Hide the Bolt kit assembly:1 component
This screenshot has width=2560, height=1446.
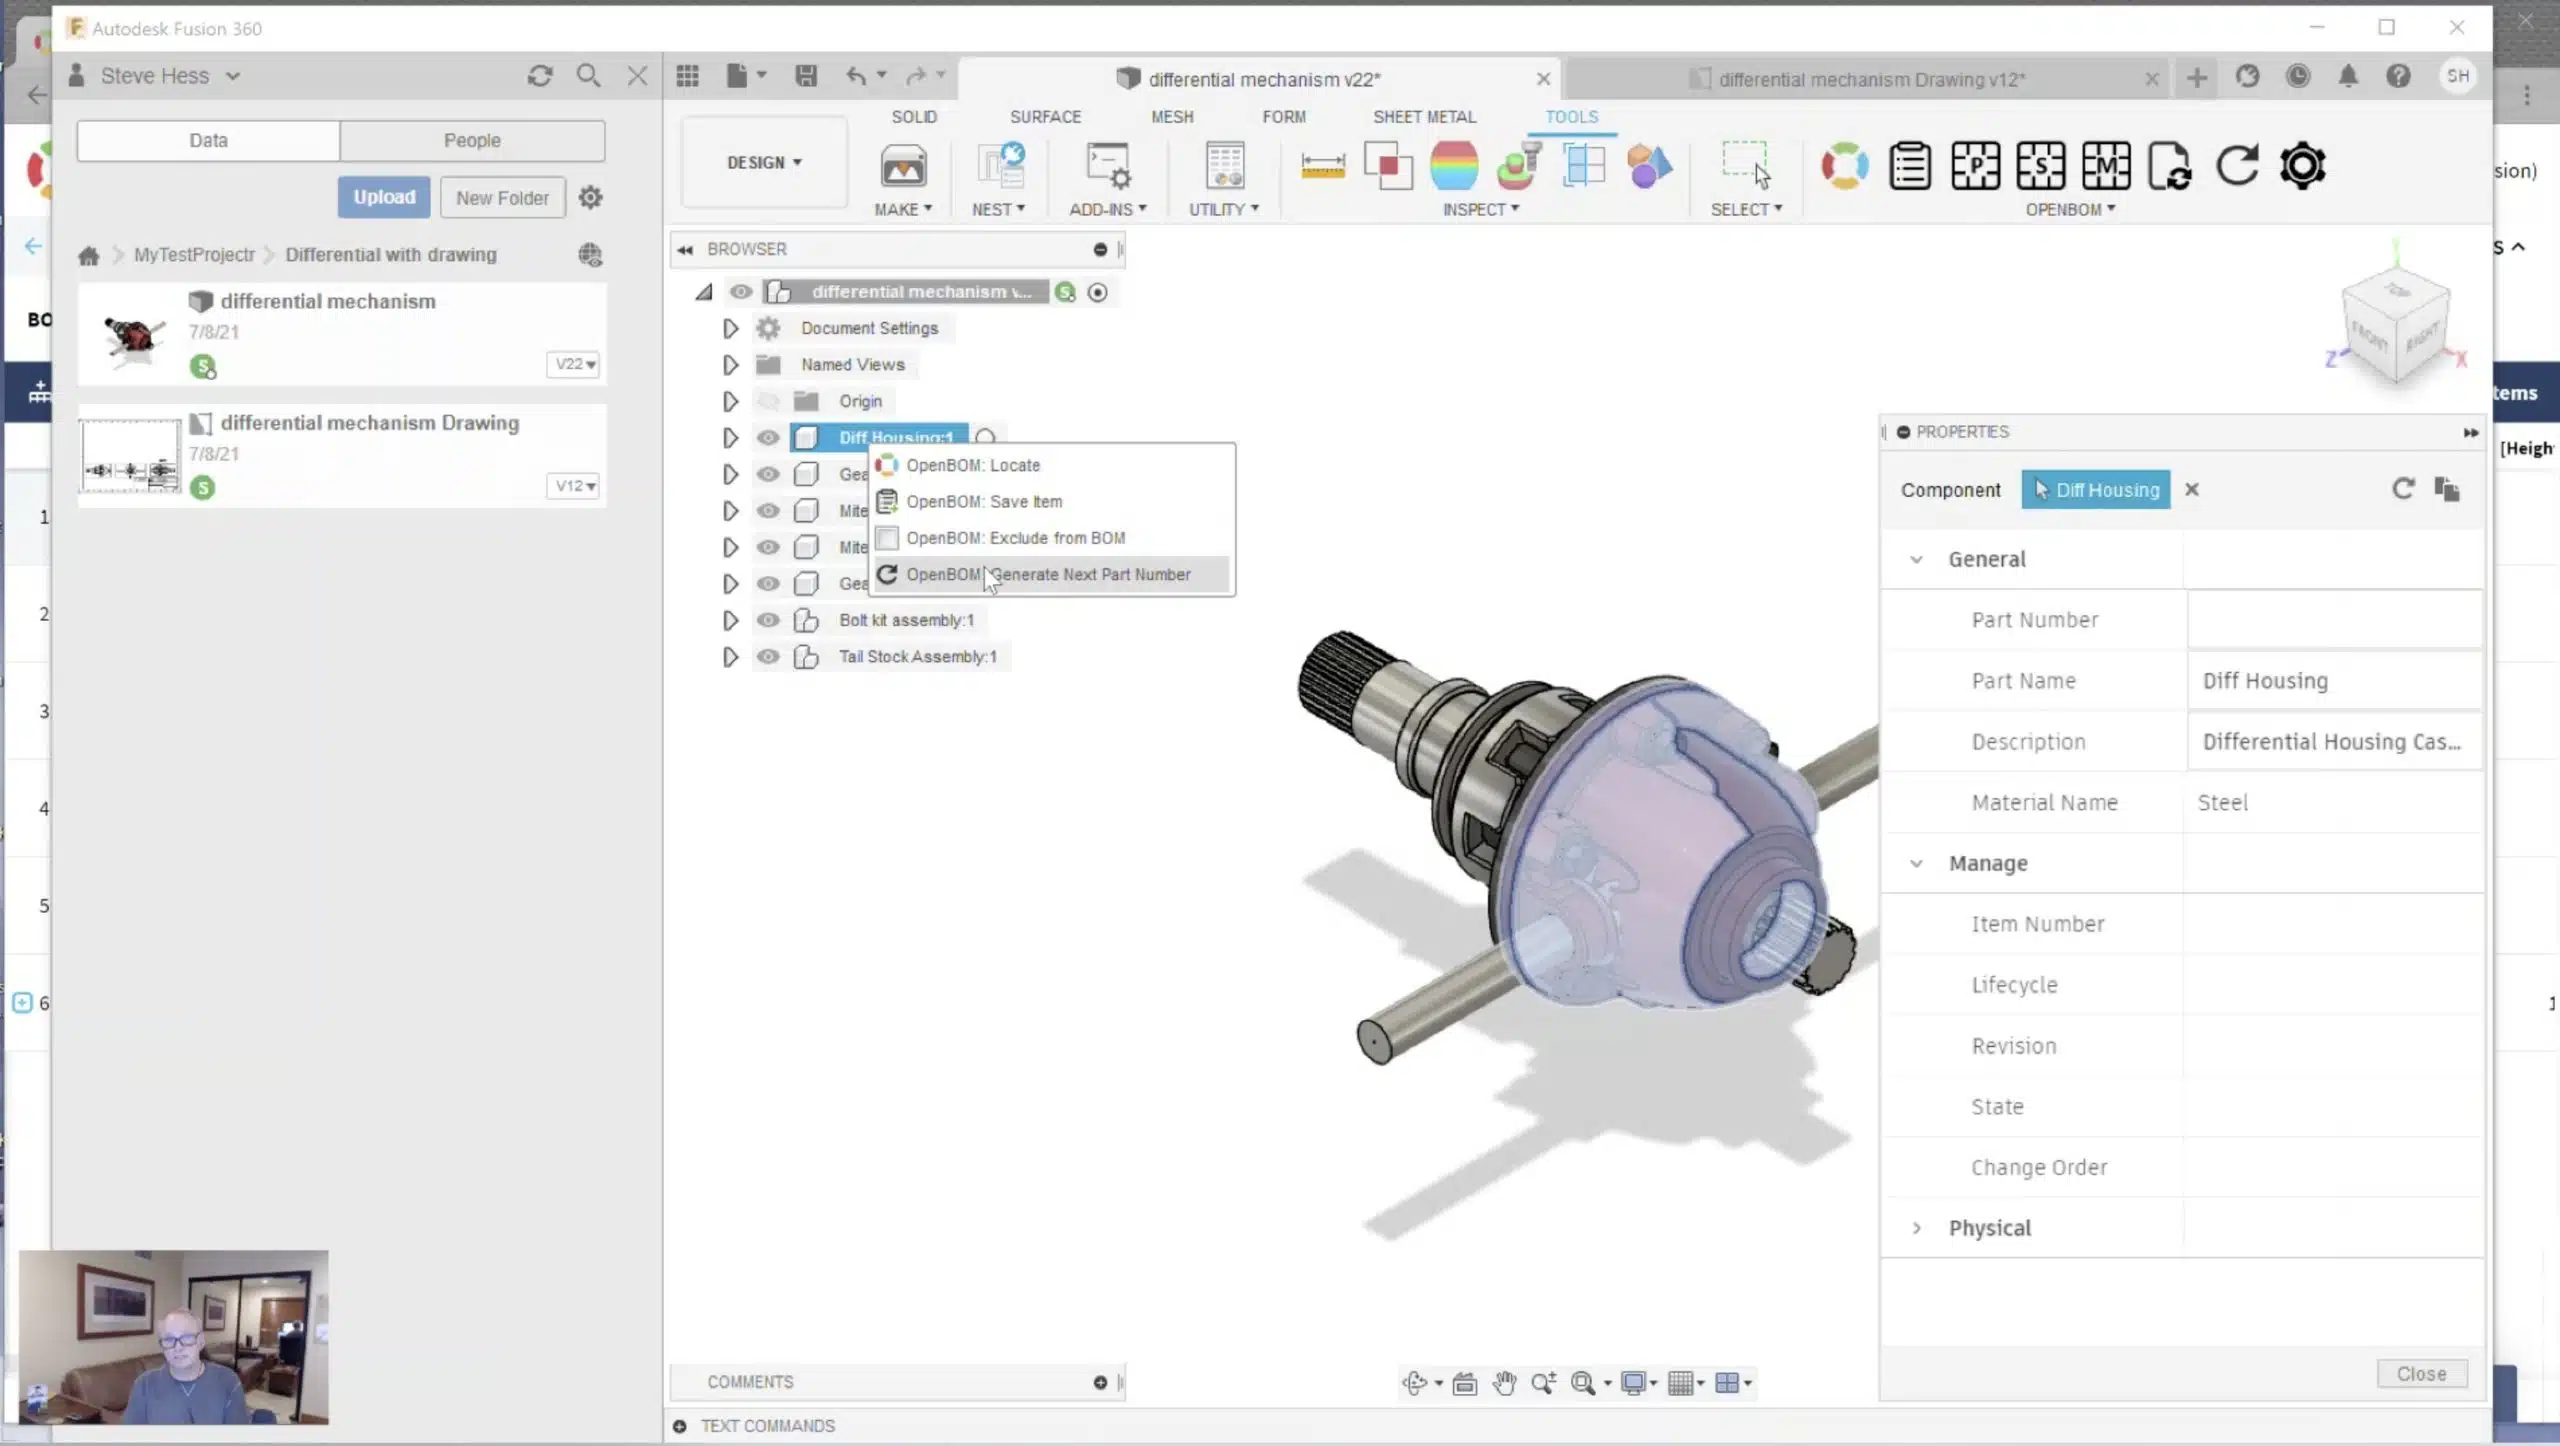(x=768, y=620)
